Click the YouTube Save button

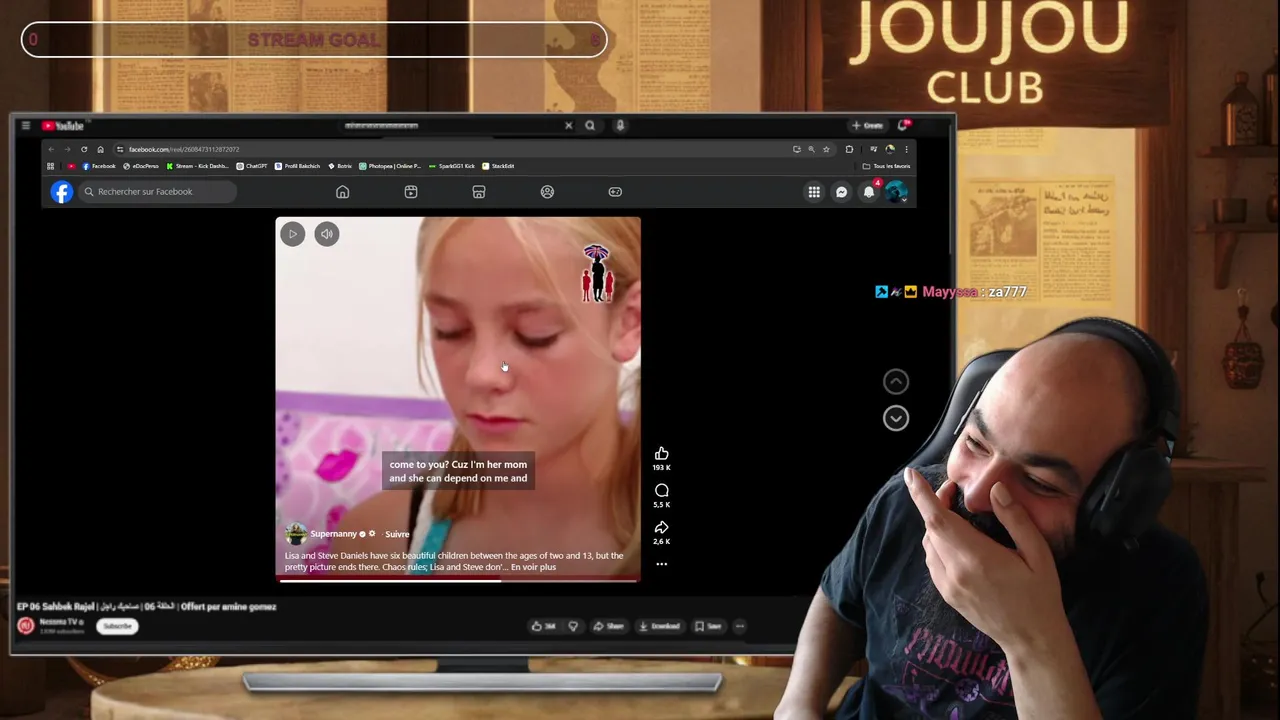pos(708,626)
